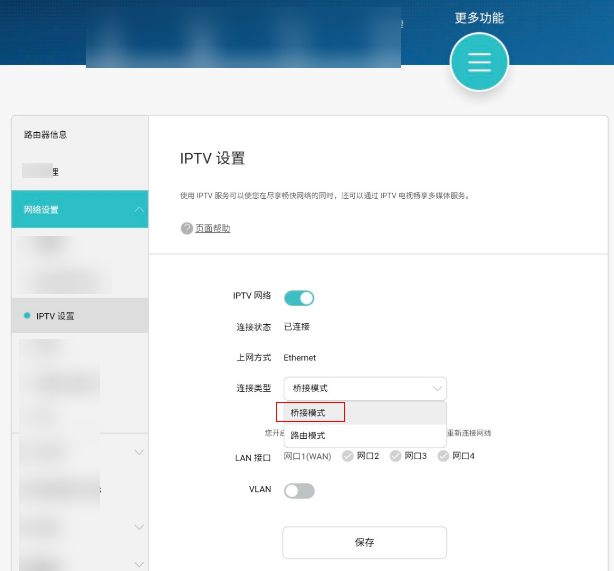Click the 网口1(WAN) port label
Viewport: 614px width, 571px height.
[x=309, y=456]
